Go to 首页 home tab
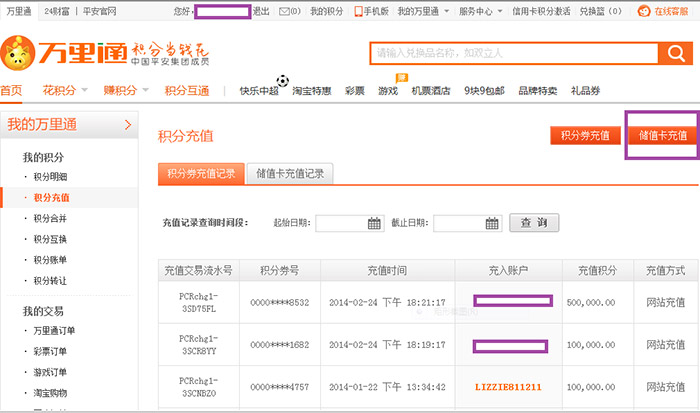This screenshot has width=700, height=413. [x=11, y=91]
